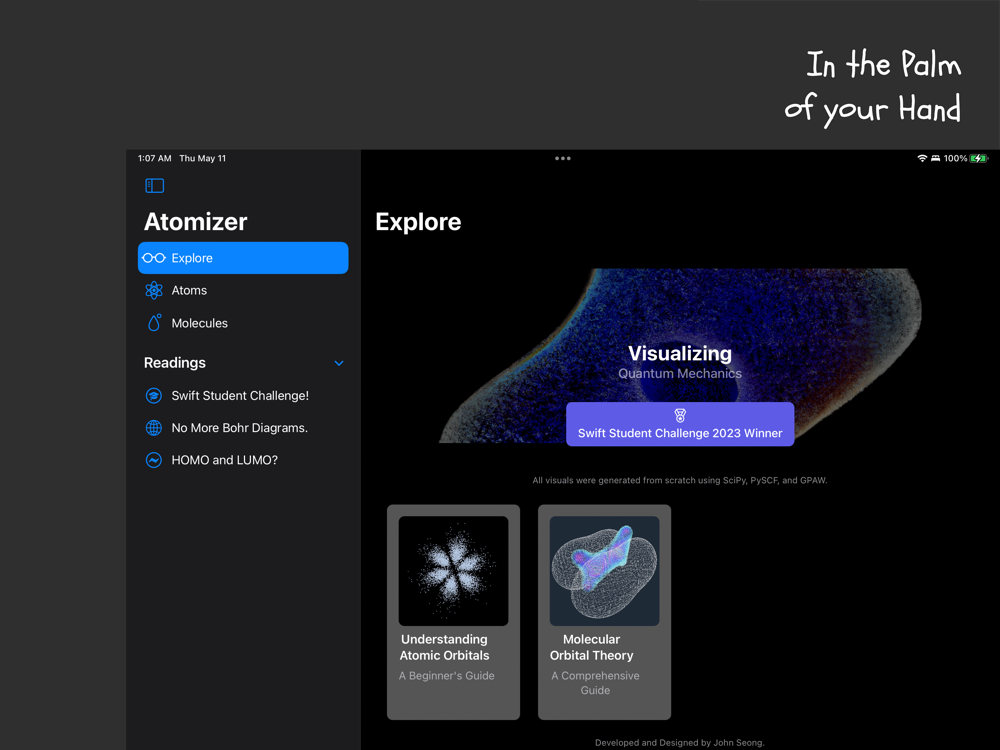Select Explore in the sidebar

tap(243, 258)
